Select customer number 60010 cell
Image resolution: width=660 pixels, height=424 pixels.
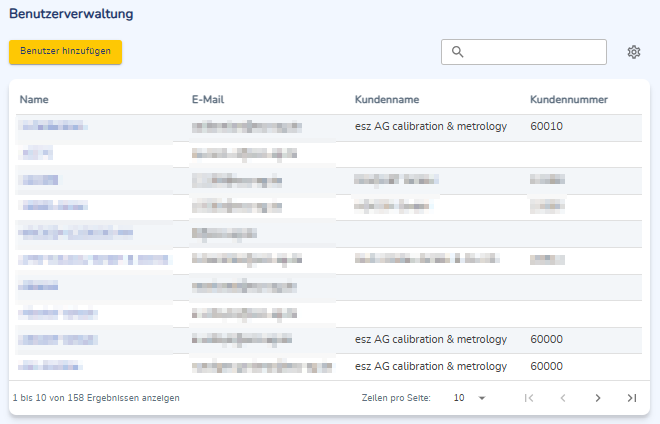[x=546, y=126]
